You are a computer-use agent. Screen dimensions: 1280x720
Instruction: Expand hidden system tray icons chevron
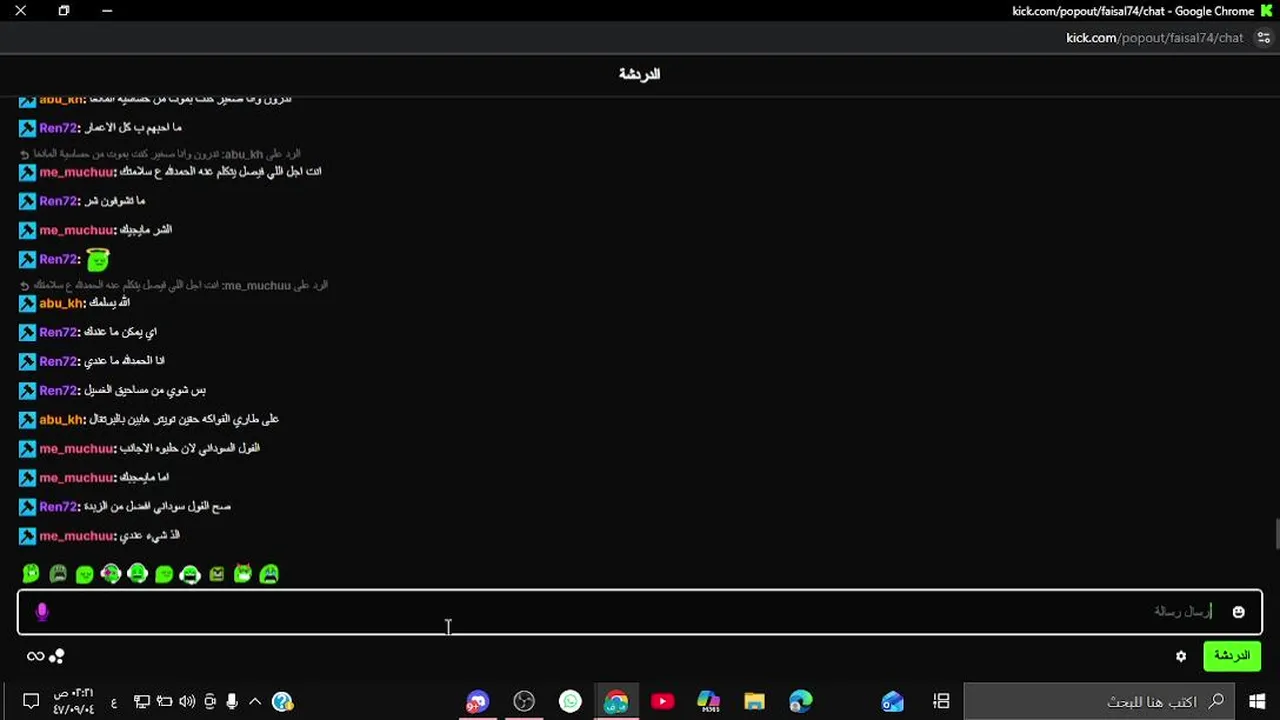point(255,702)
